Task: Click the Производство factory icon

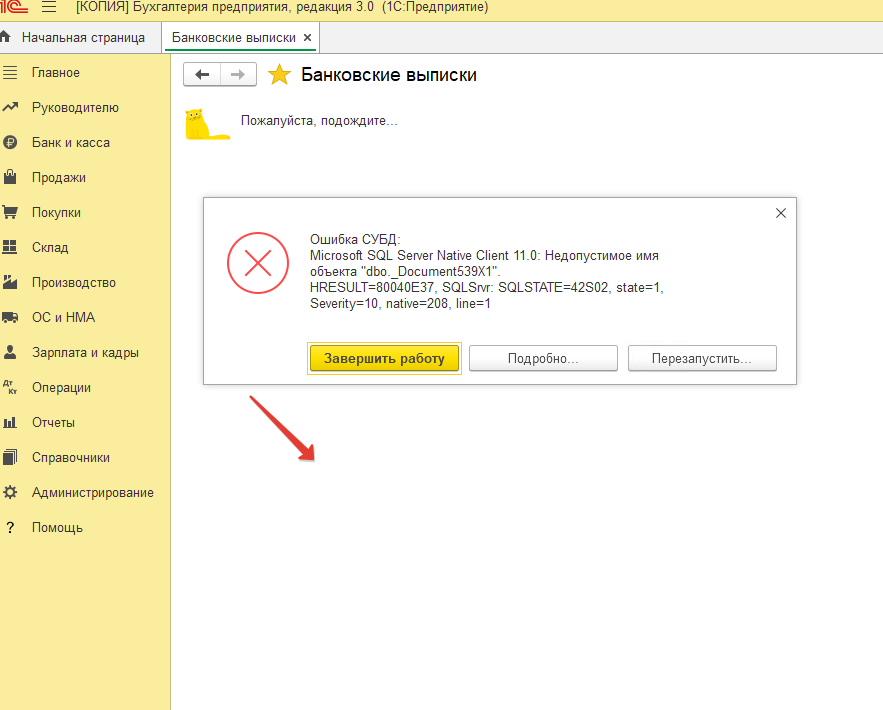Action: (11, 283)
